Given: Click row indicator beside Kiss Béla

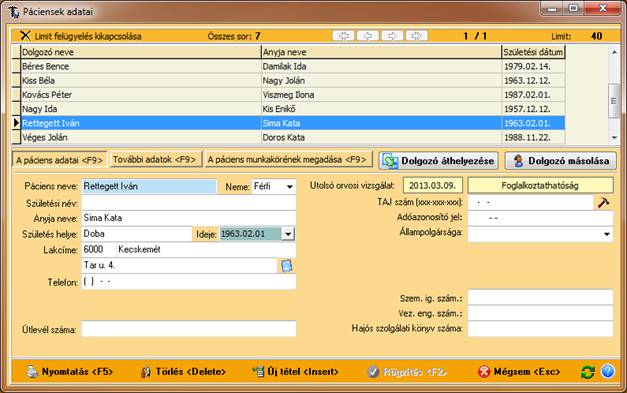Looking at the screenshot, I should coord(16,80).
